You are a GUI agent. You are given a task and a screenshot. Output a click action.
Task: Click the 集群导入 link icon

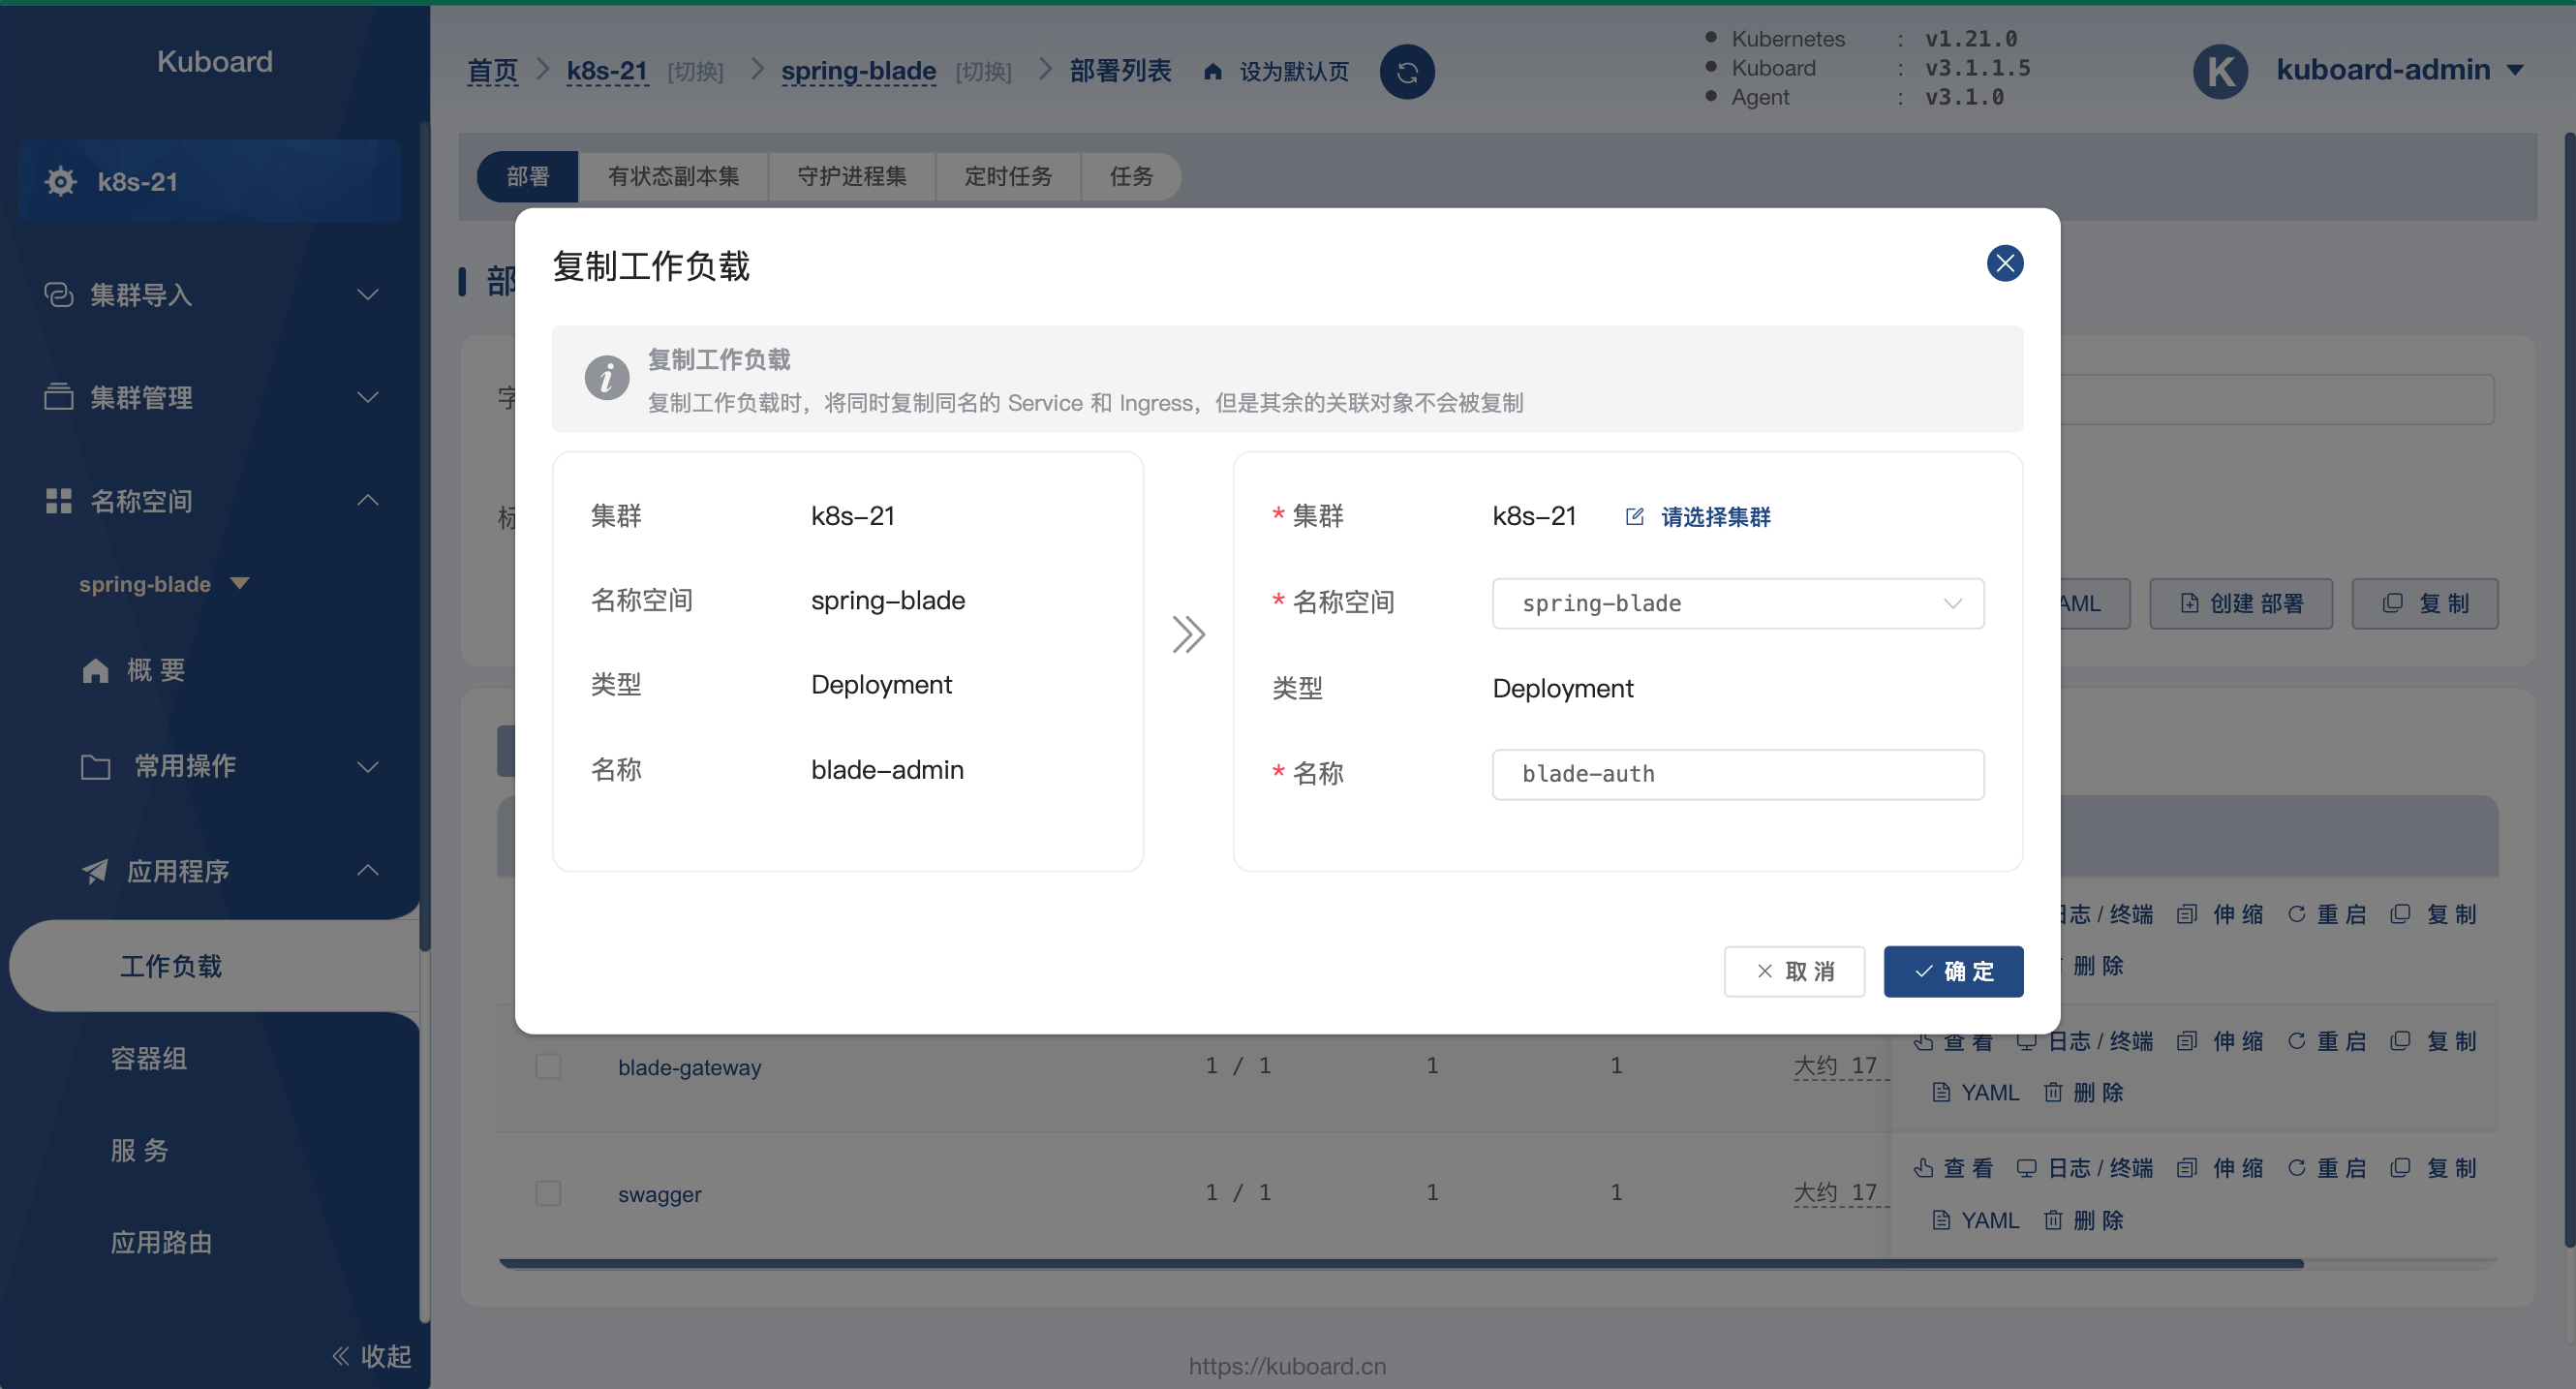[59, 294]
